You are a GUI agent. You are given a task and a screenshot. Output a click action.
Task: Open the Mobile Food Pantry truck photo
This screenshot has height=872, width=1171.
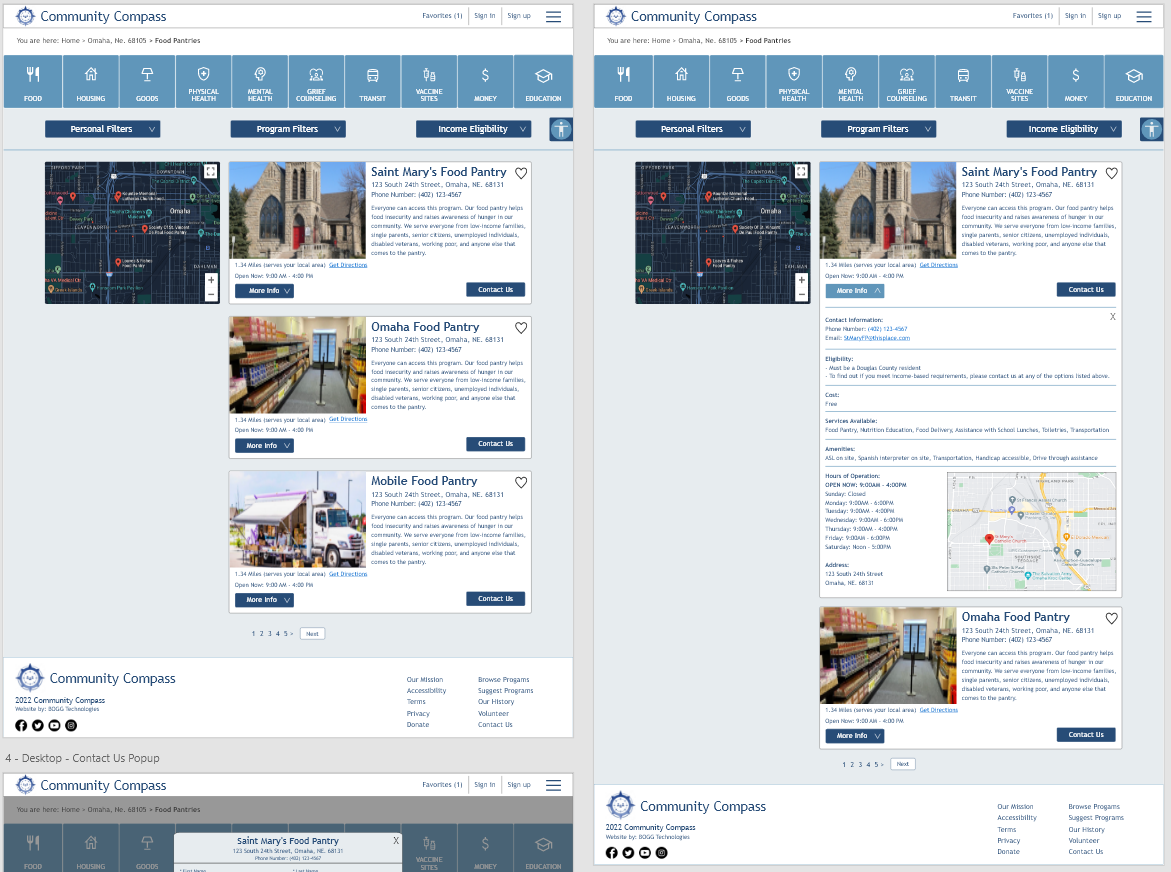(297, 520)
